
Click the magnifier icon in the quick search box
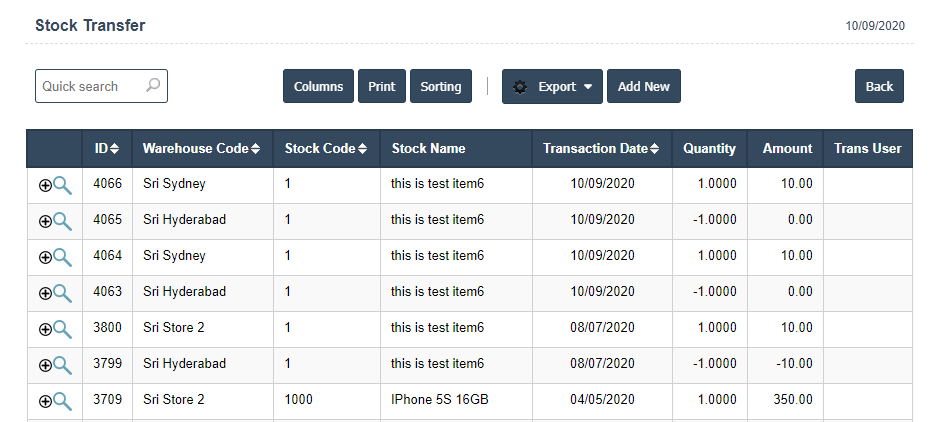pyautogui.click(x=153, y=86)
